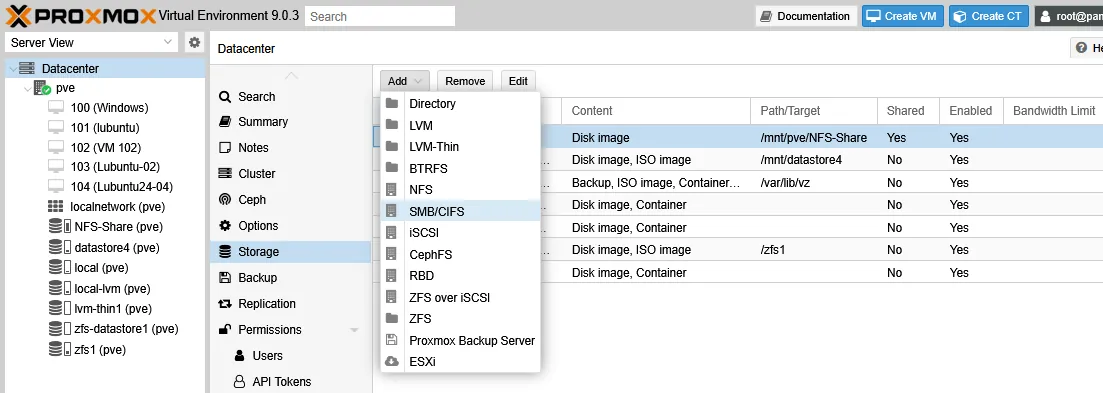Click the note icon beside Notes

[225, 148]
